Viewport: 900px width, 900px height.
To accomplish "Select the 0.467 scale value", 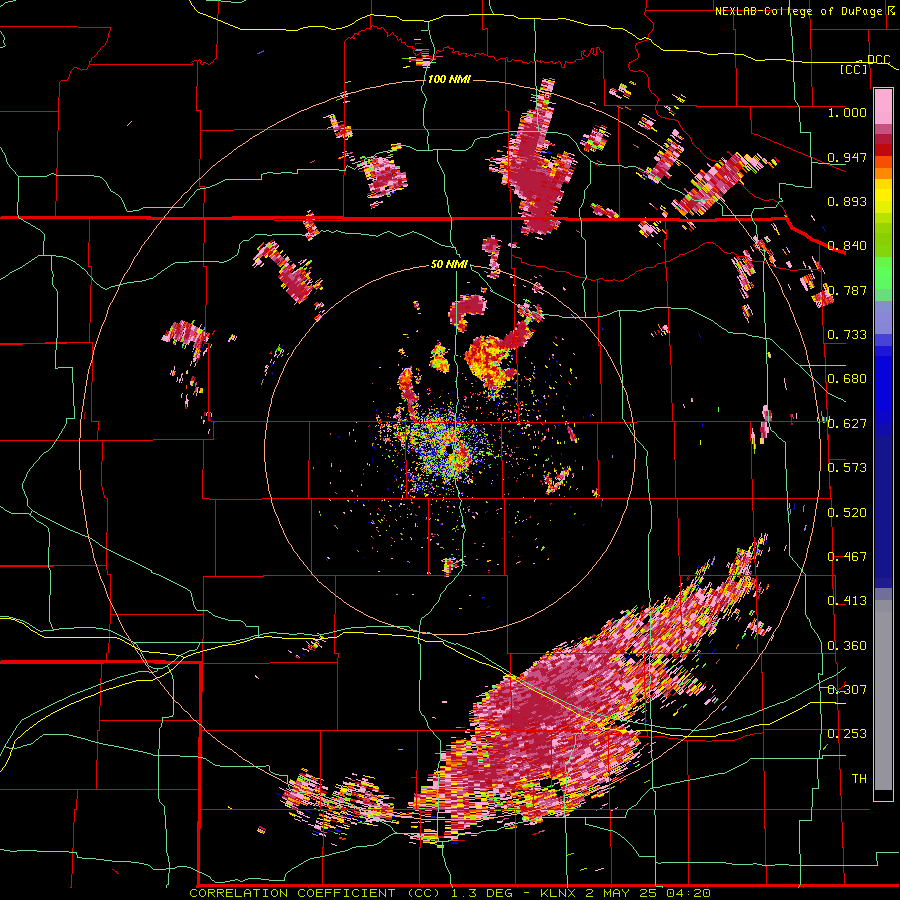I will [x=847, y=557].
